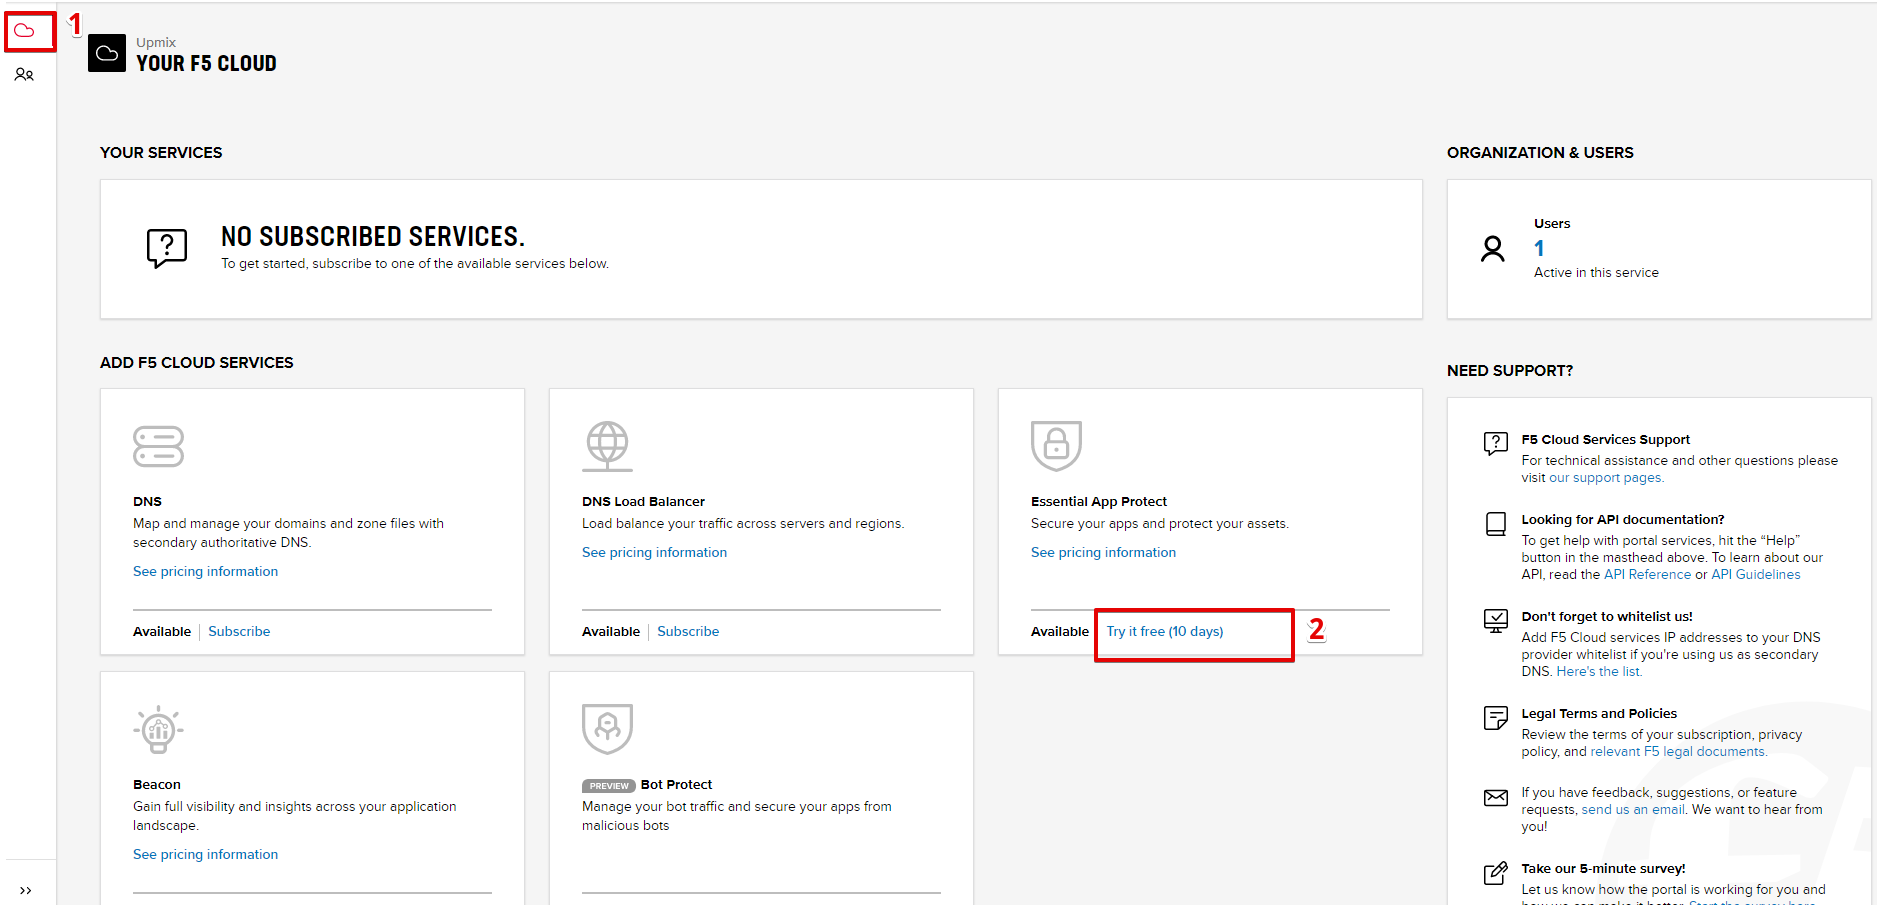Click Active in this service text

[1596, 272]
